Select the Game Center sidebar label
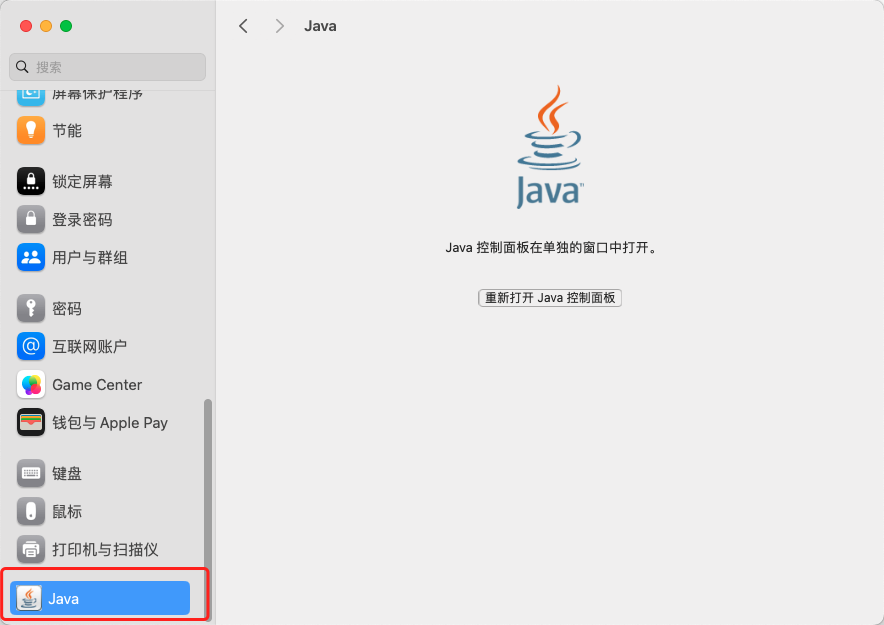 pyautogui.click(x=97, y=385)
